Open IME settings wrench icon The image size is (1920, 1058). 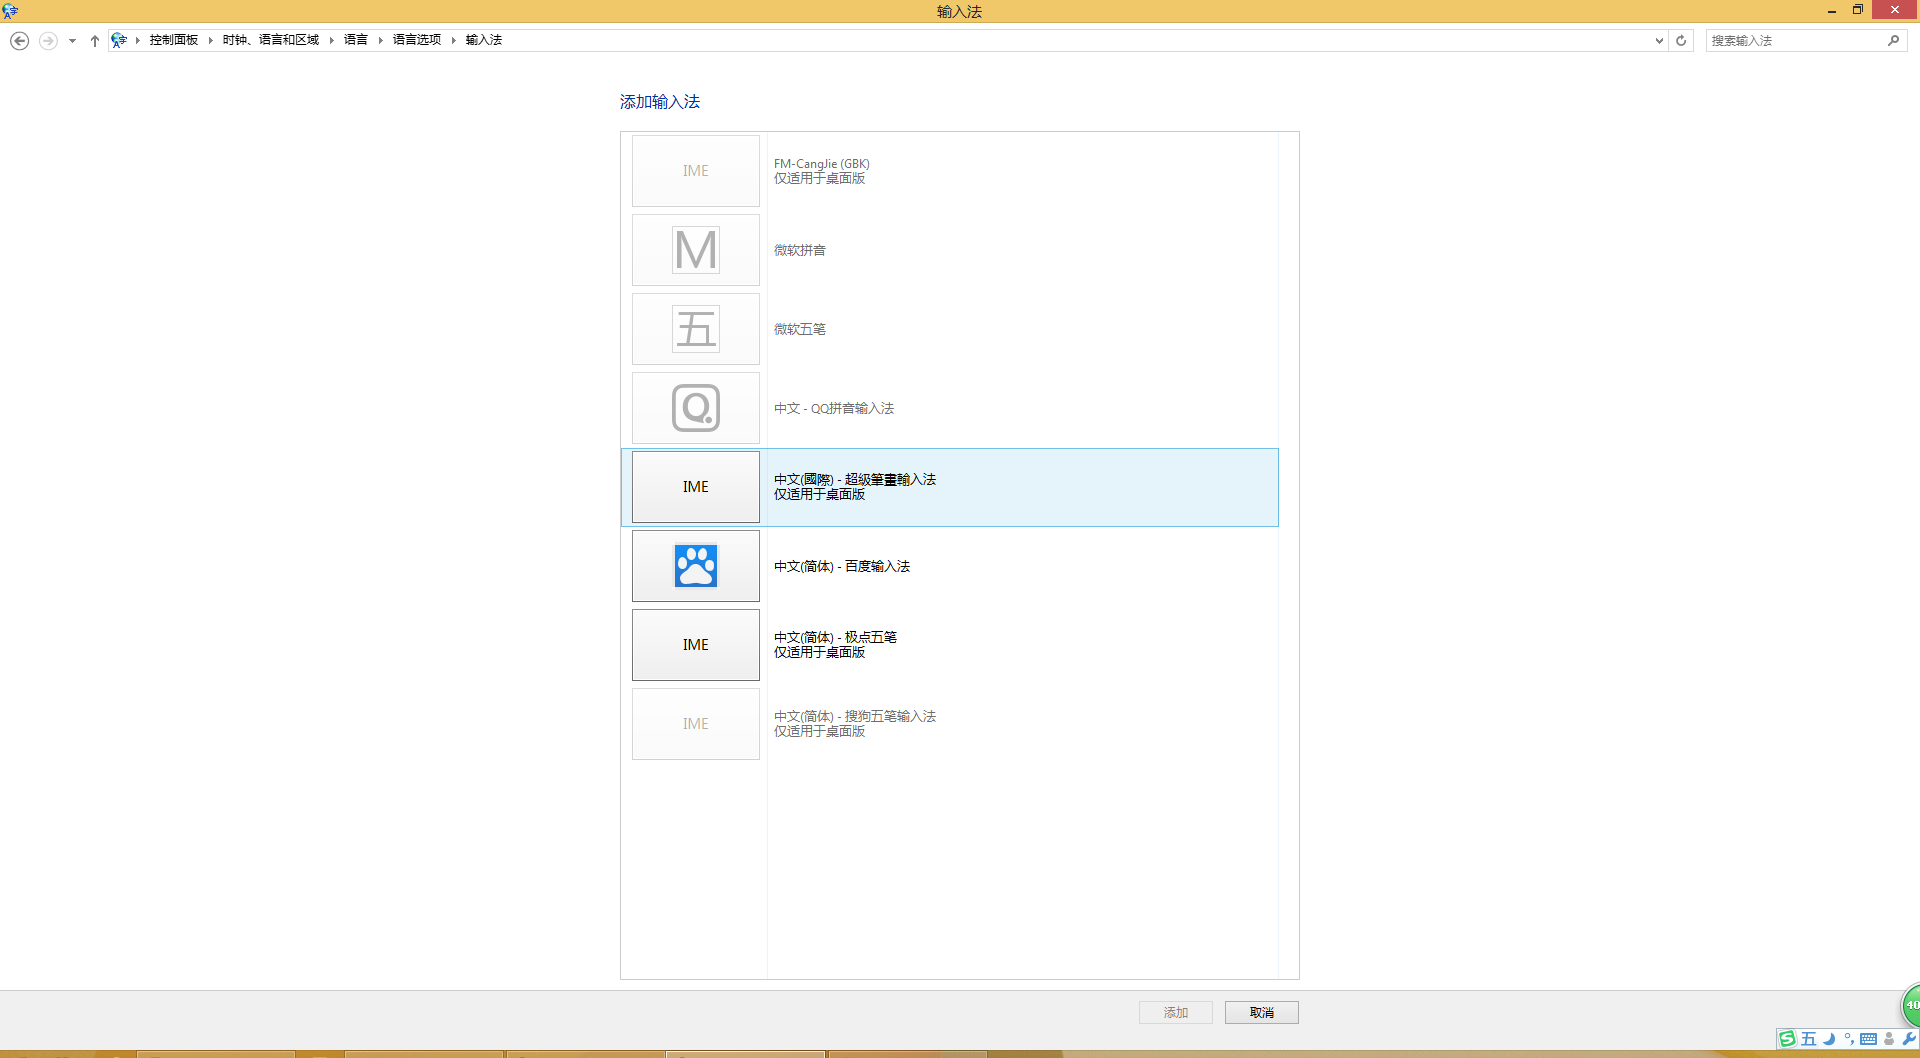point(1909,1039)
